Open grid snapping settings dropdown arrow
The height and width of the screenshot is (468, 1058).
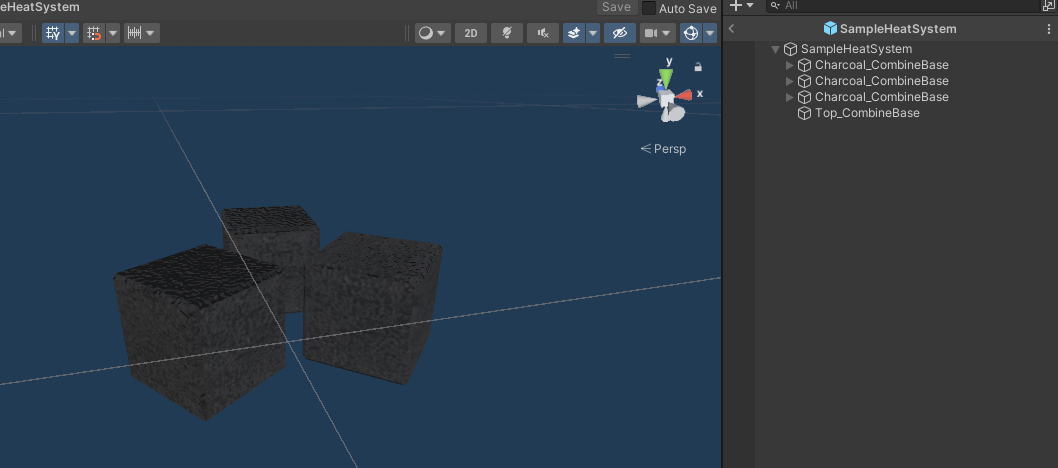pos(113,33)
